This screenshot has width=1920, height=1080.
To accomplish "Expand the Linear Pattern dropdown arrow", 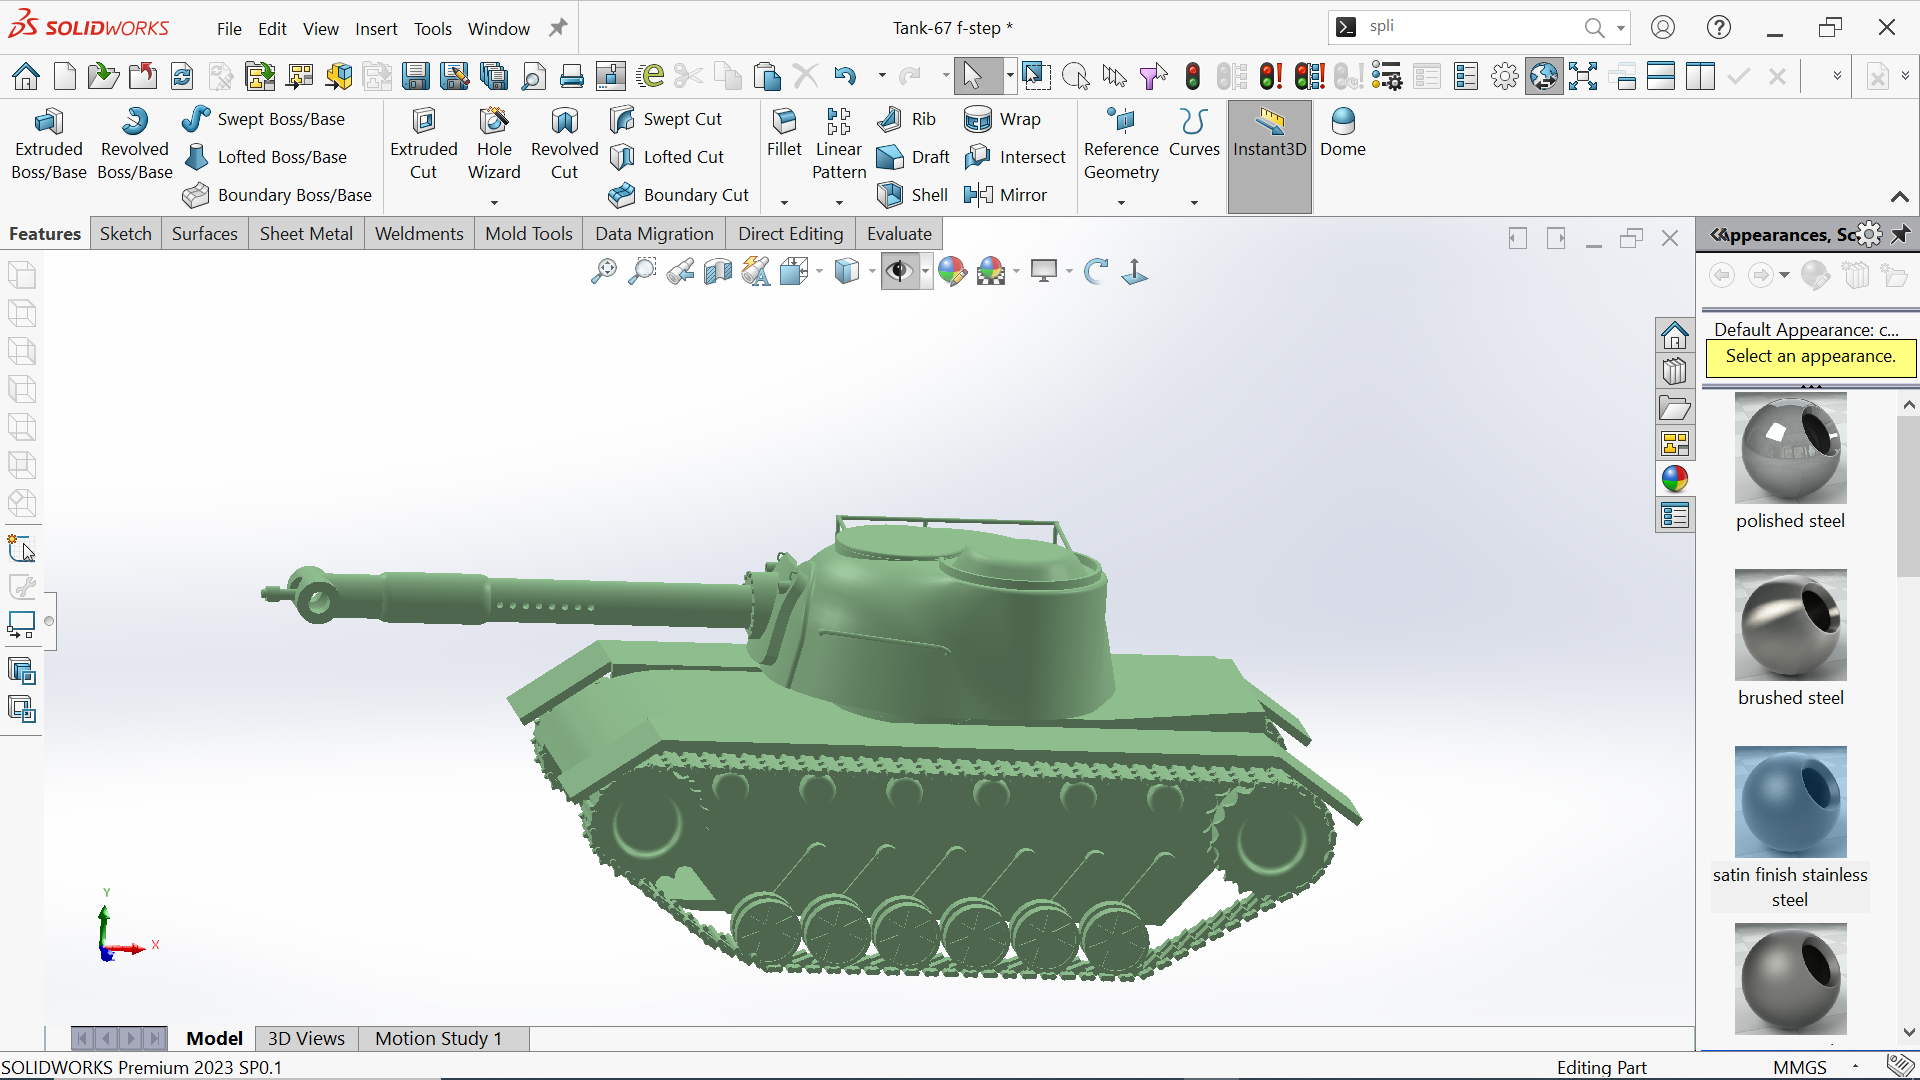I will [839, 203].
